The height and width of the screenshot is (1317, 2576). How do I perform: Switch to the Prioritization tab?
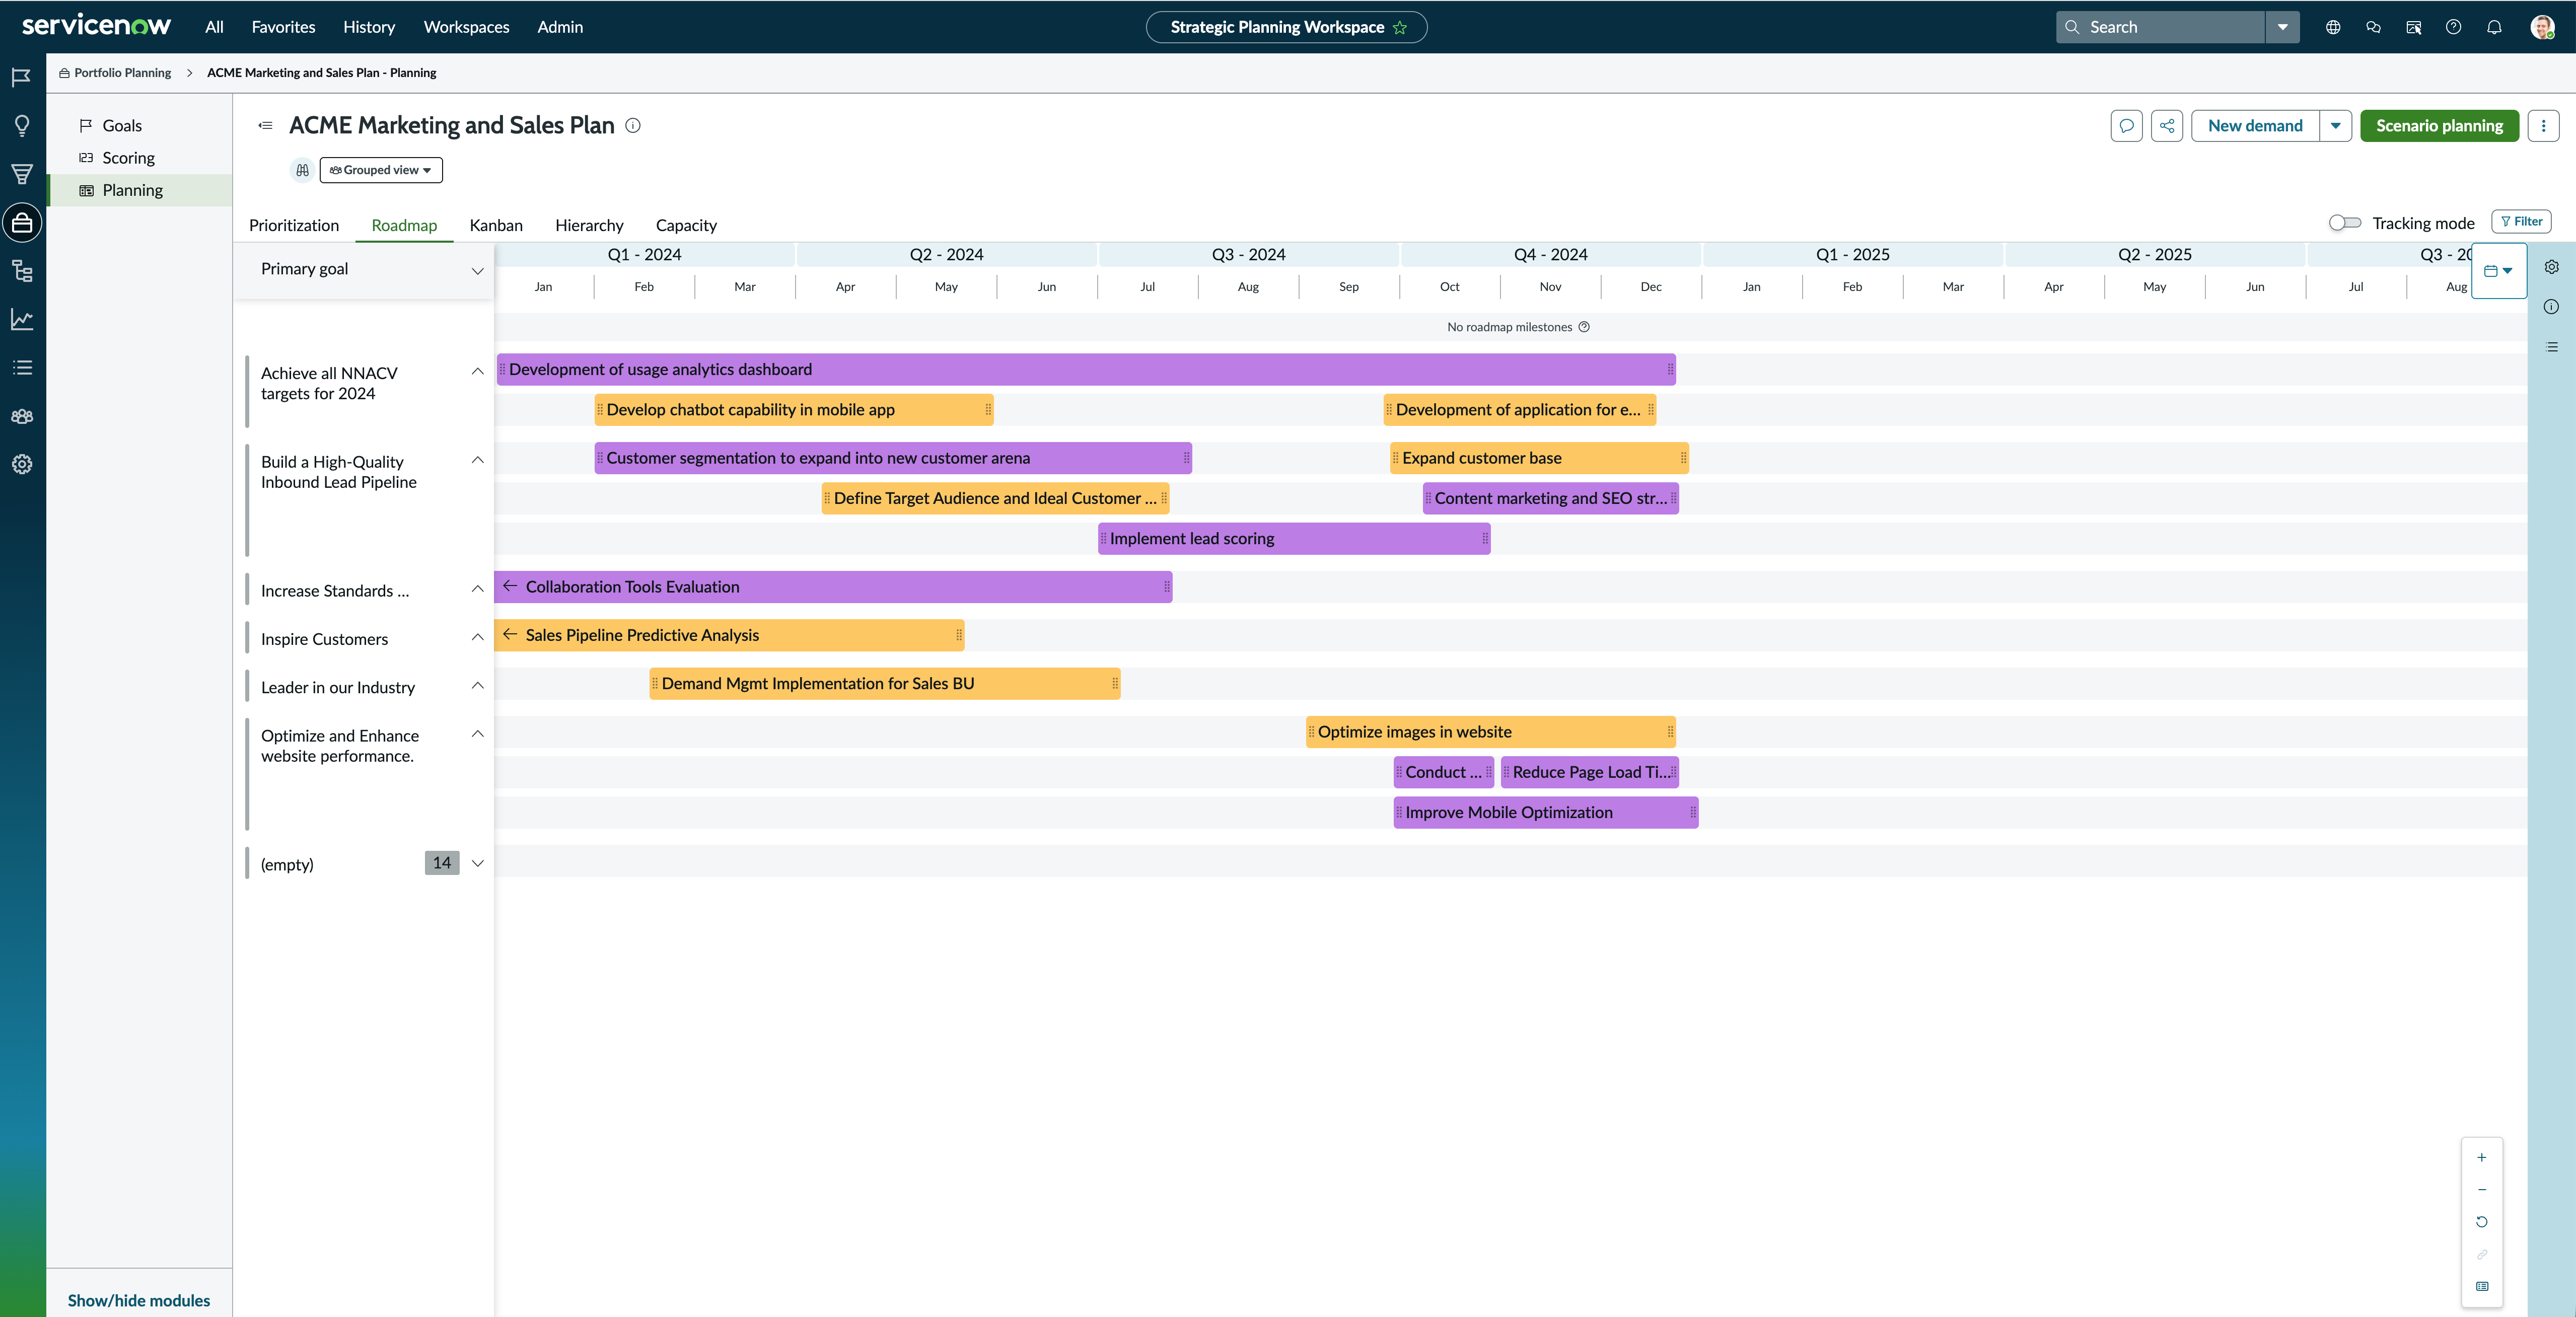coord(294,225)
